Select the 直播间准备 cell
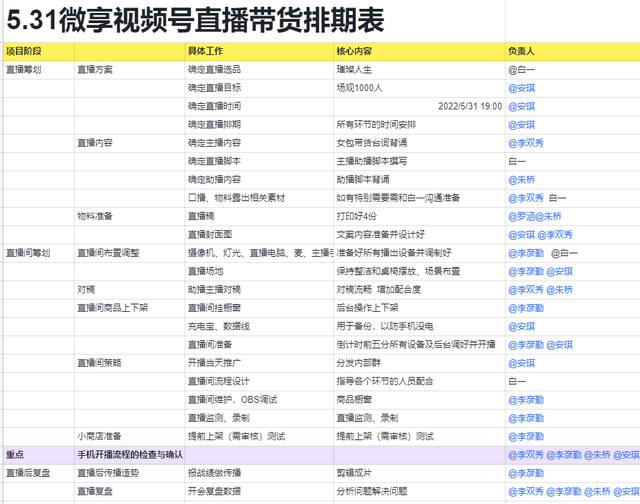 pyautogui.click(x=259, y=345)
